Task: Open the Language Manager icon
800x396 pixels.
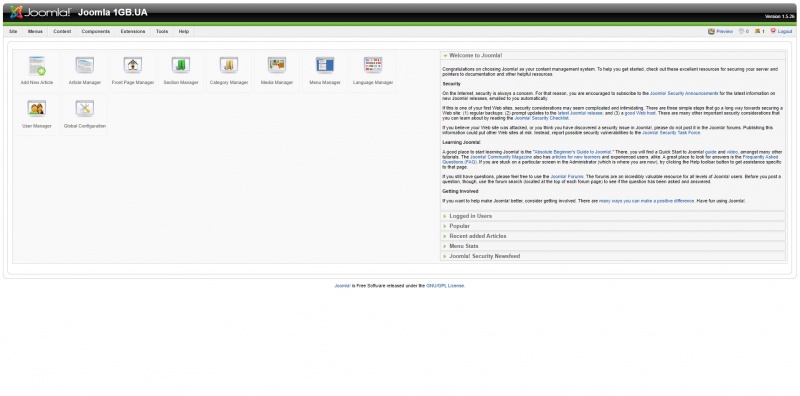Action: [x=373, y=71]
